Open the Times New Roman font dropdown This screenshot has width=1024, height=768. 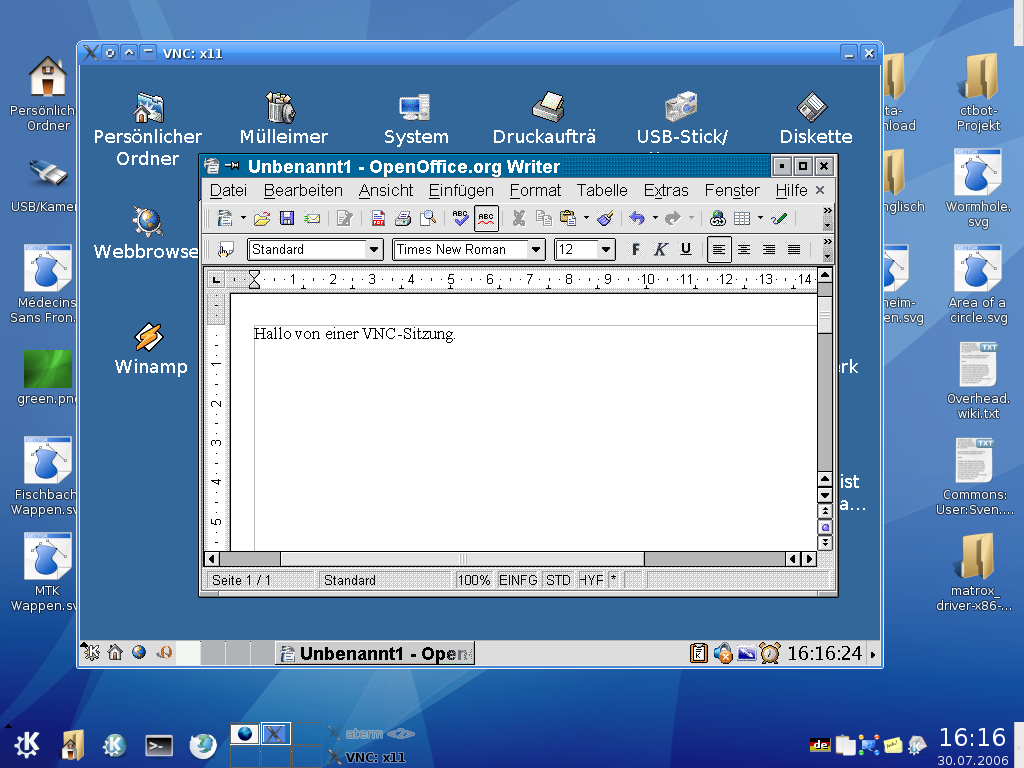coord(535,249)
